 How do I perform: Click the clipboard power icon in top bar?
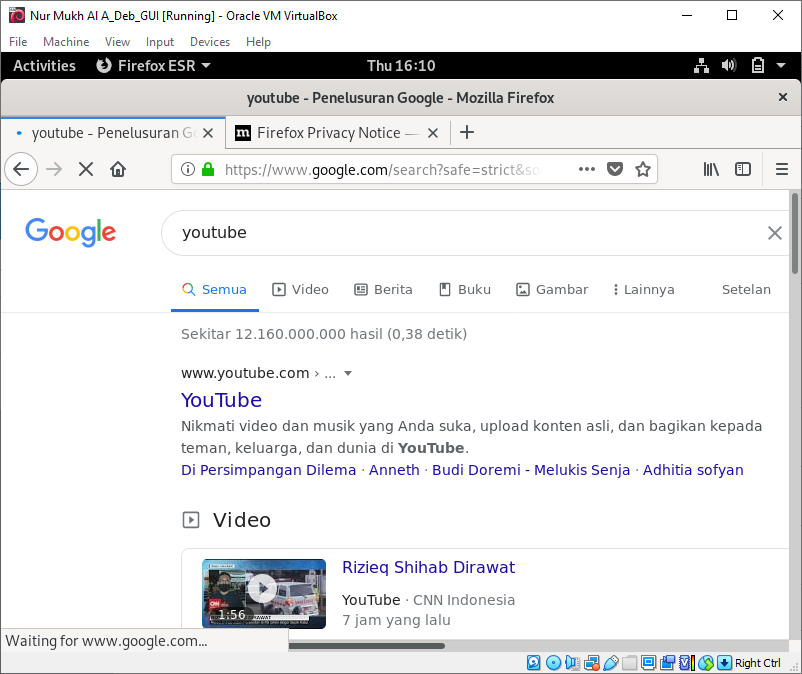(758, 65)
